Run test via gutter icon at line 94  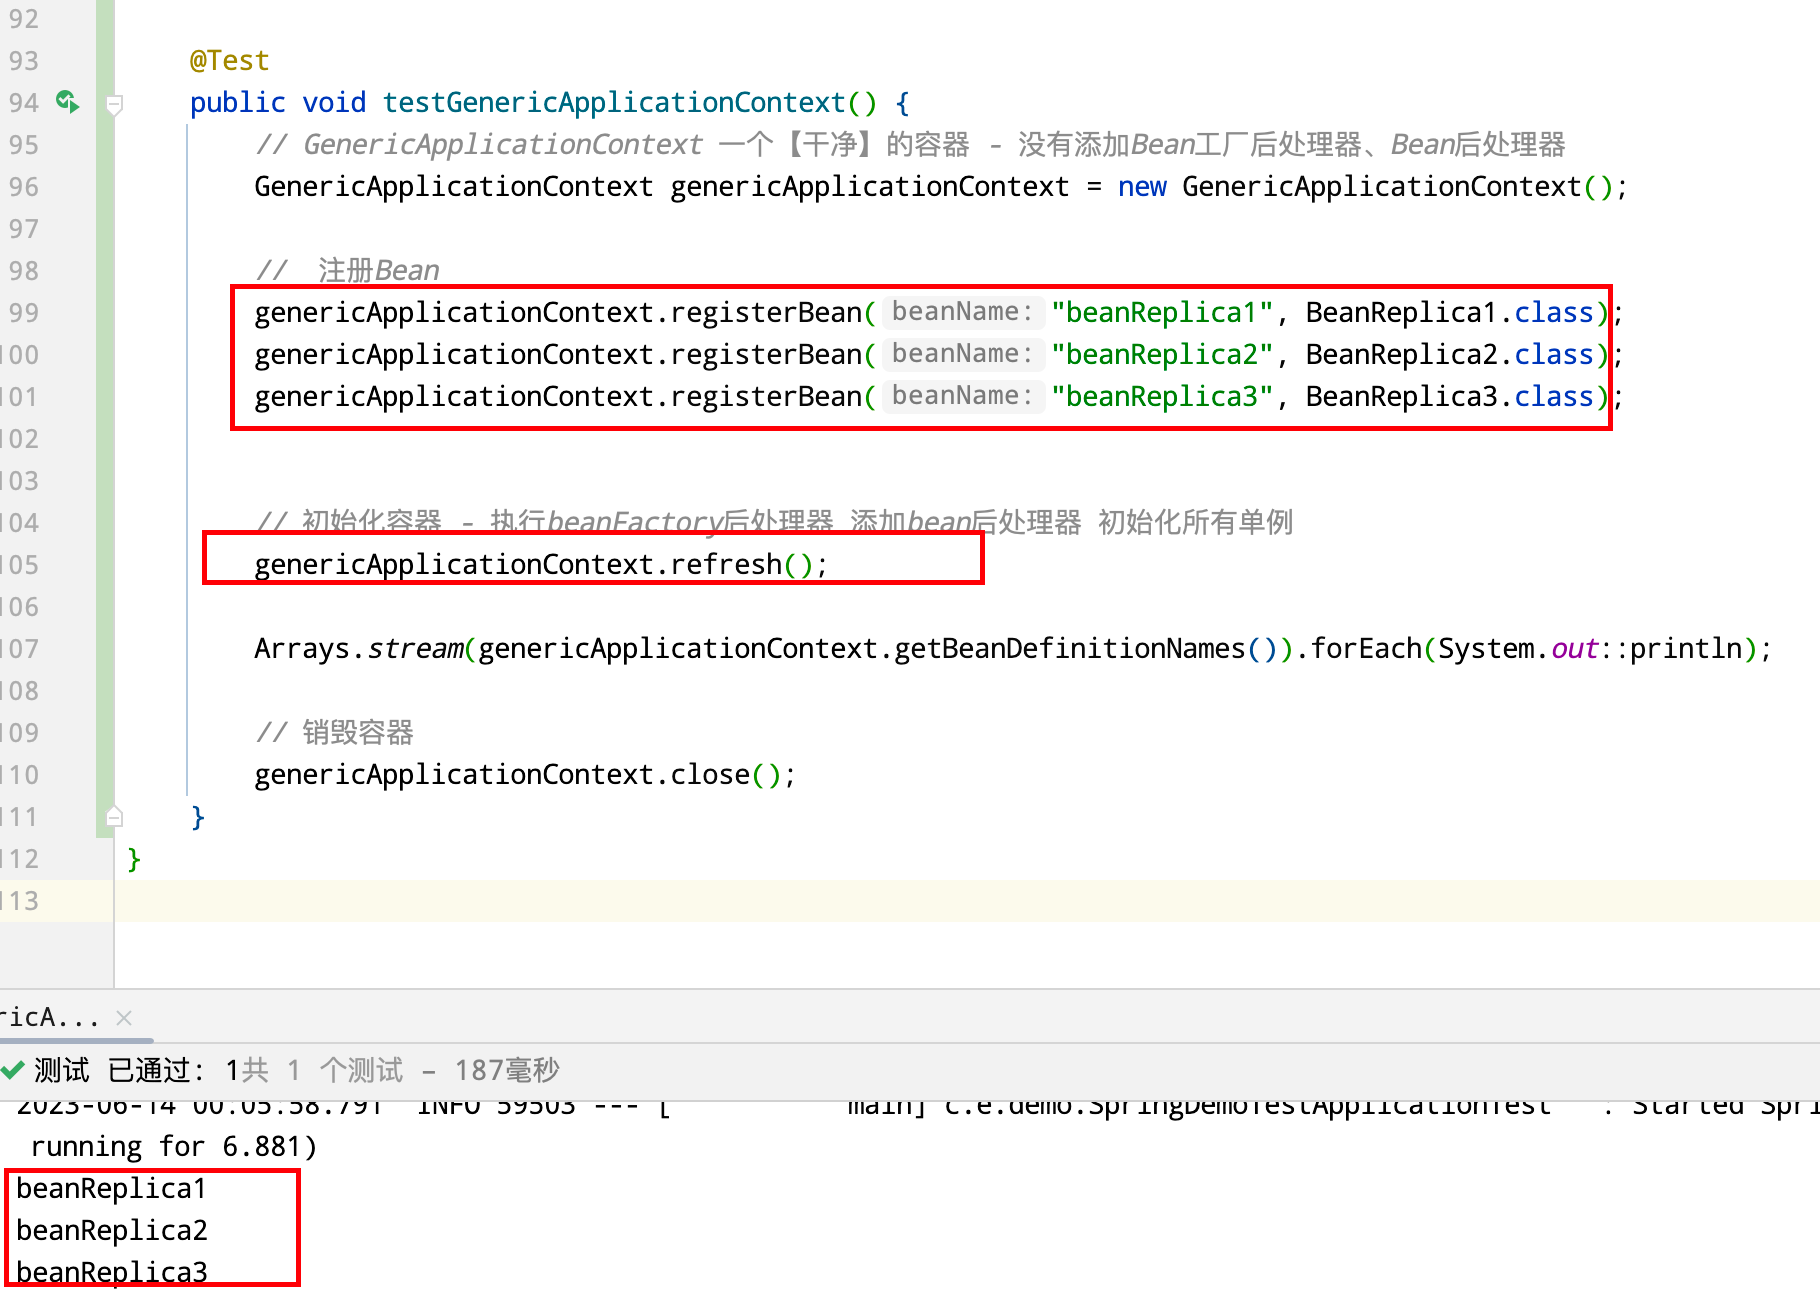tap(67, 102)
